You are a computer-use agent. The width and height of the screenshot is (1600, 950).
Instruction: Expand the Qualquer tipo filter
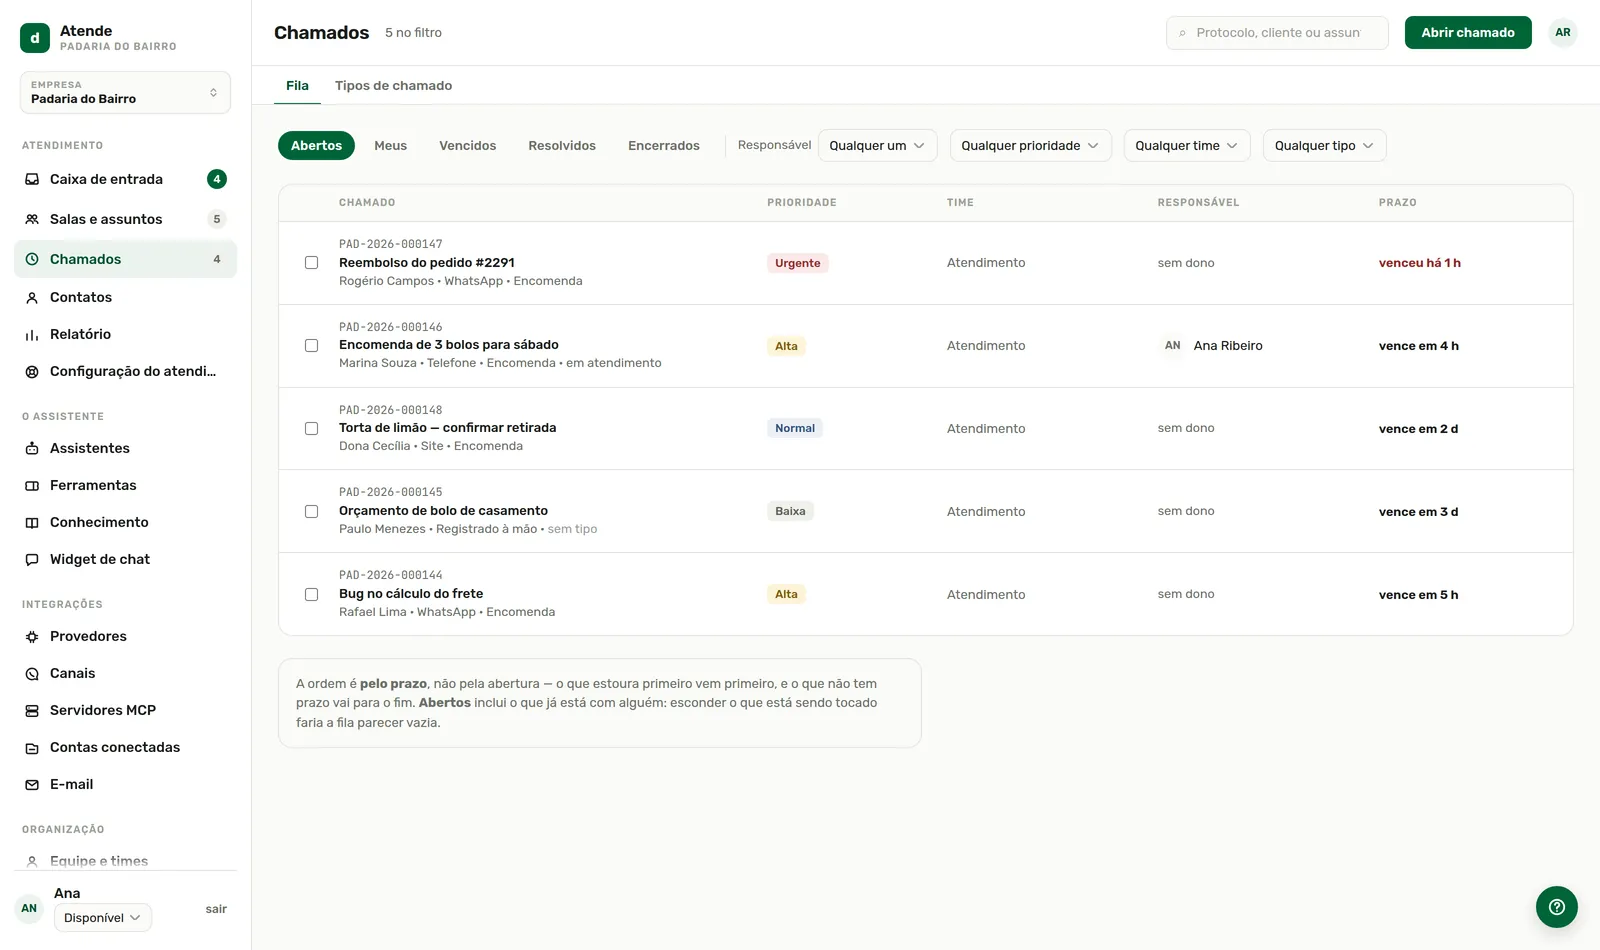[1324, 146]
